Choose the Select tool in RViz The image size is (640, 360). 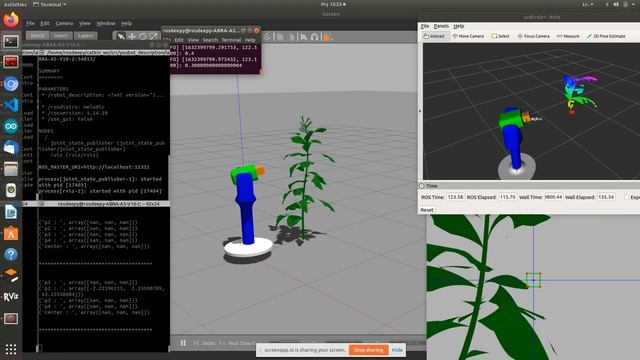point(500,36)
